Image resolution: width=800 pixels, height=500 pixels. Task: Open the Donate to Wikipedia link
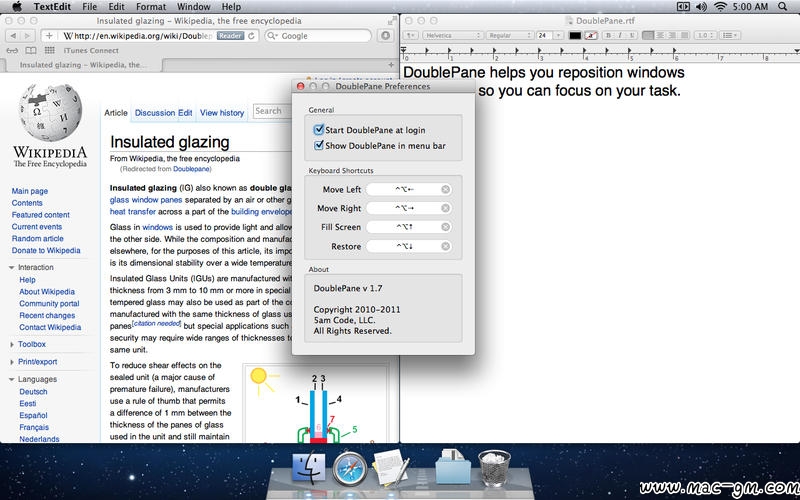46,251
